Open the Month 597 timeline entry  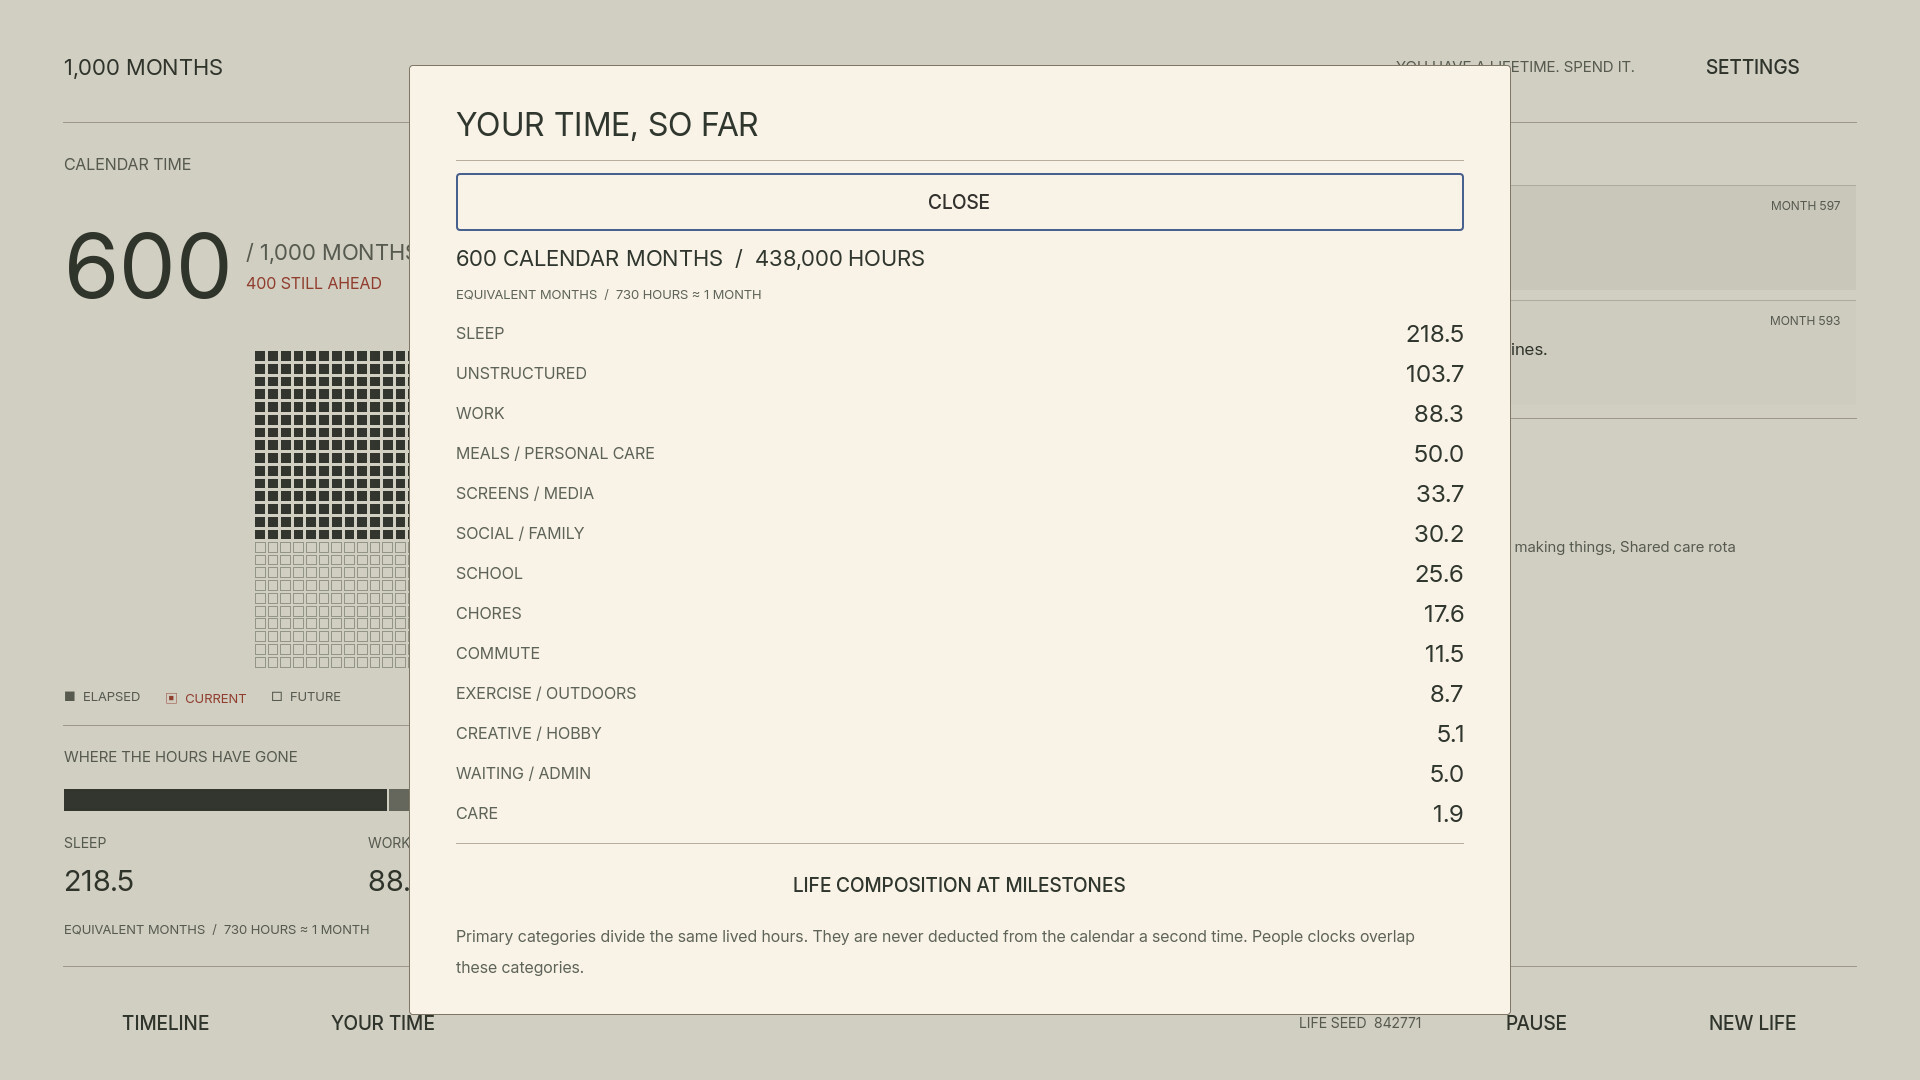pos(1683,238)
